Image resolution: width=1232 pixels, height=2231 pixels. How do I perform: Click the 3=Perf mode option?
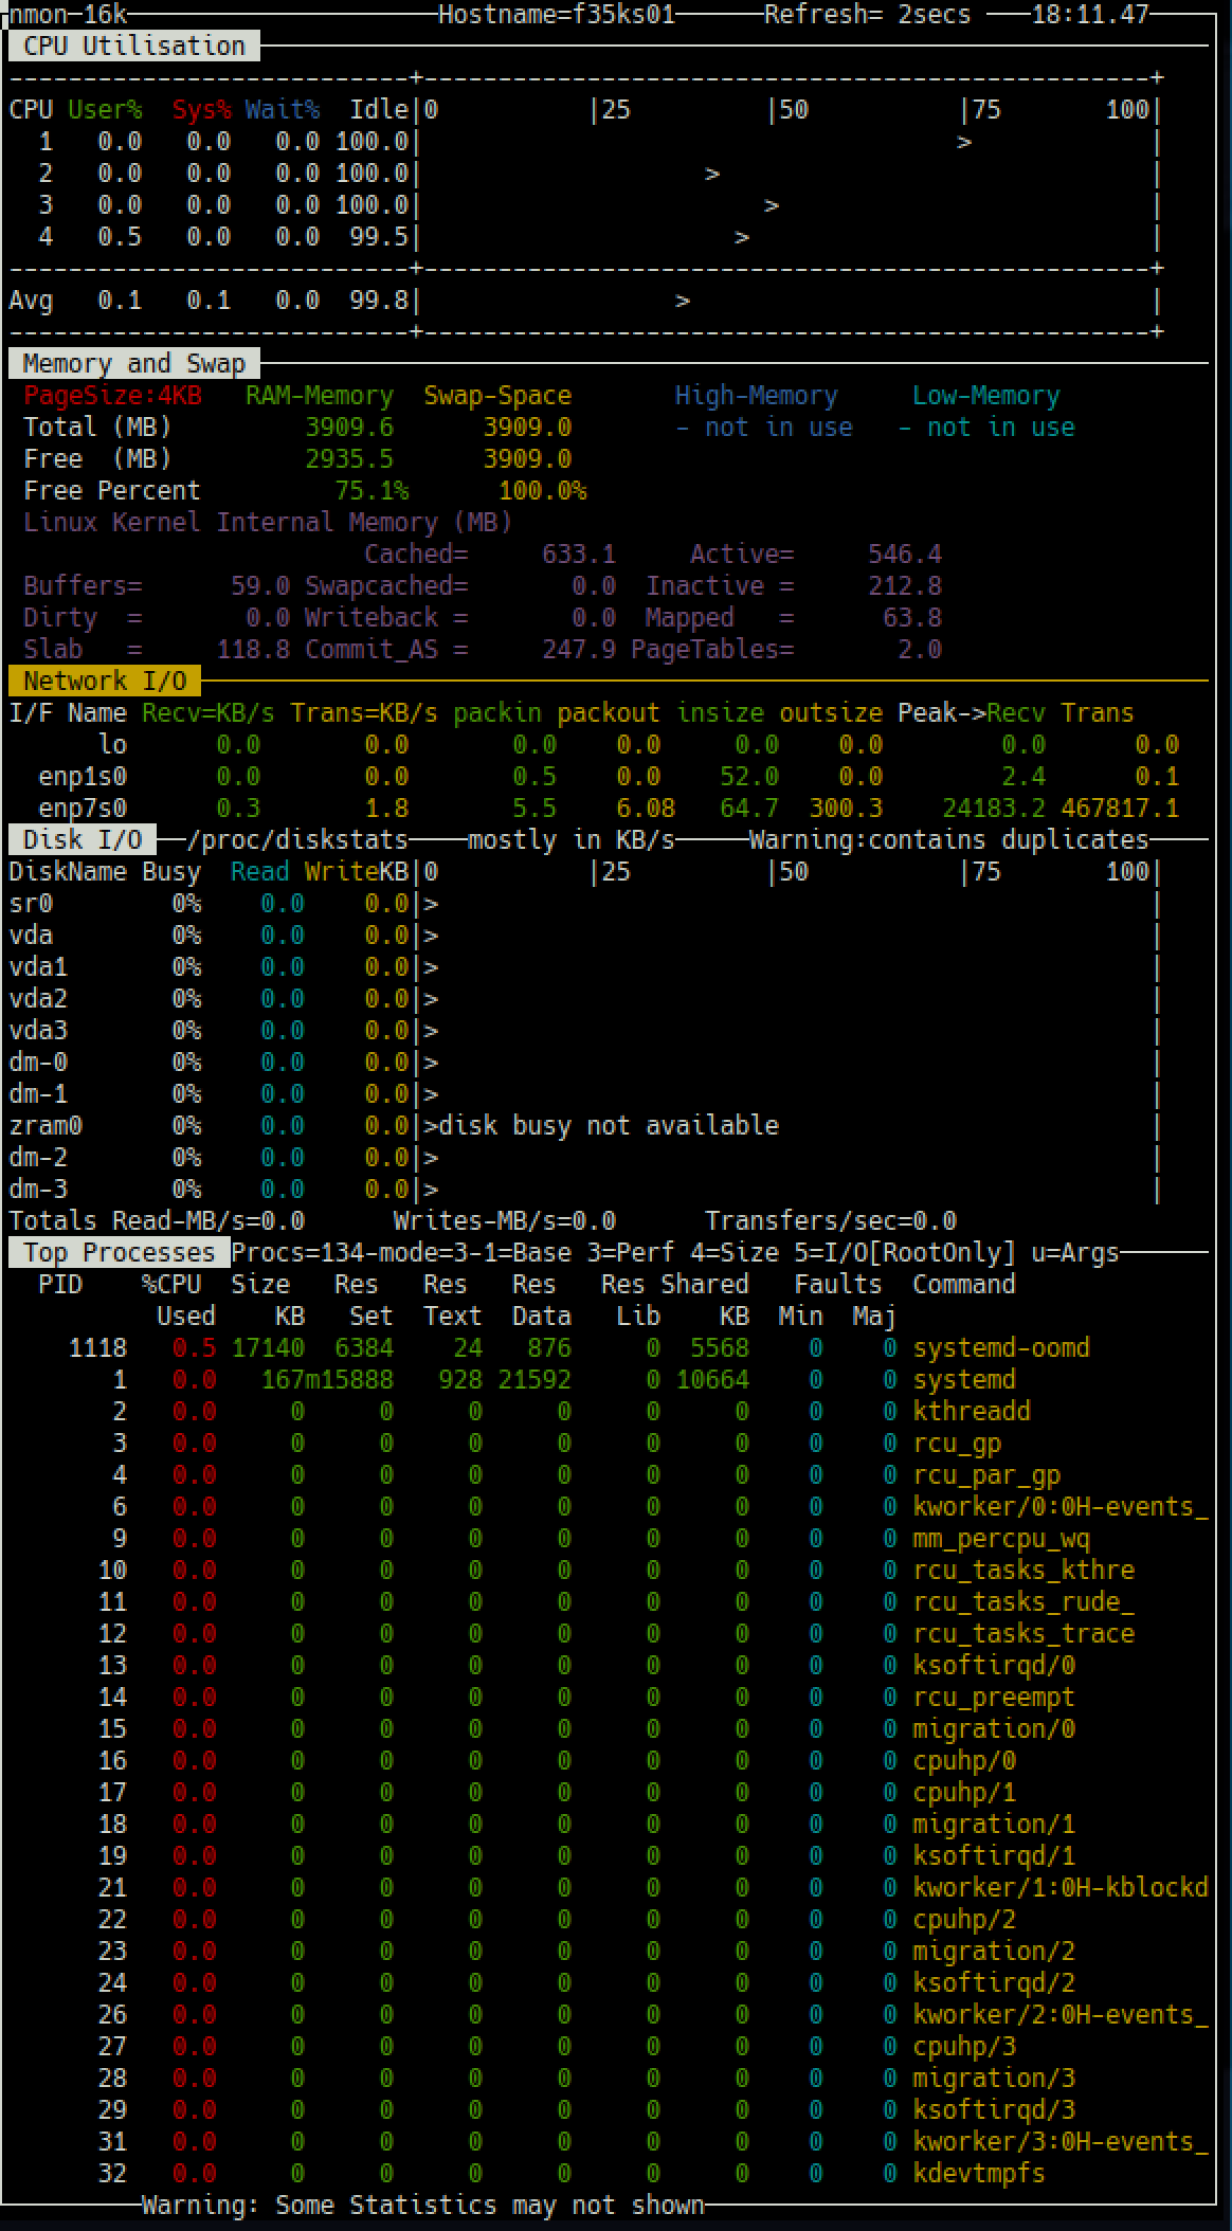(630, 1252)
